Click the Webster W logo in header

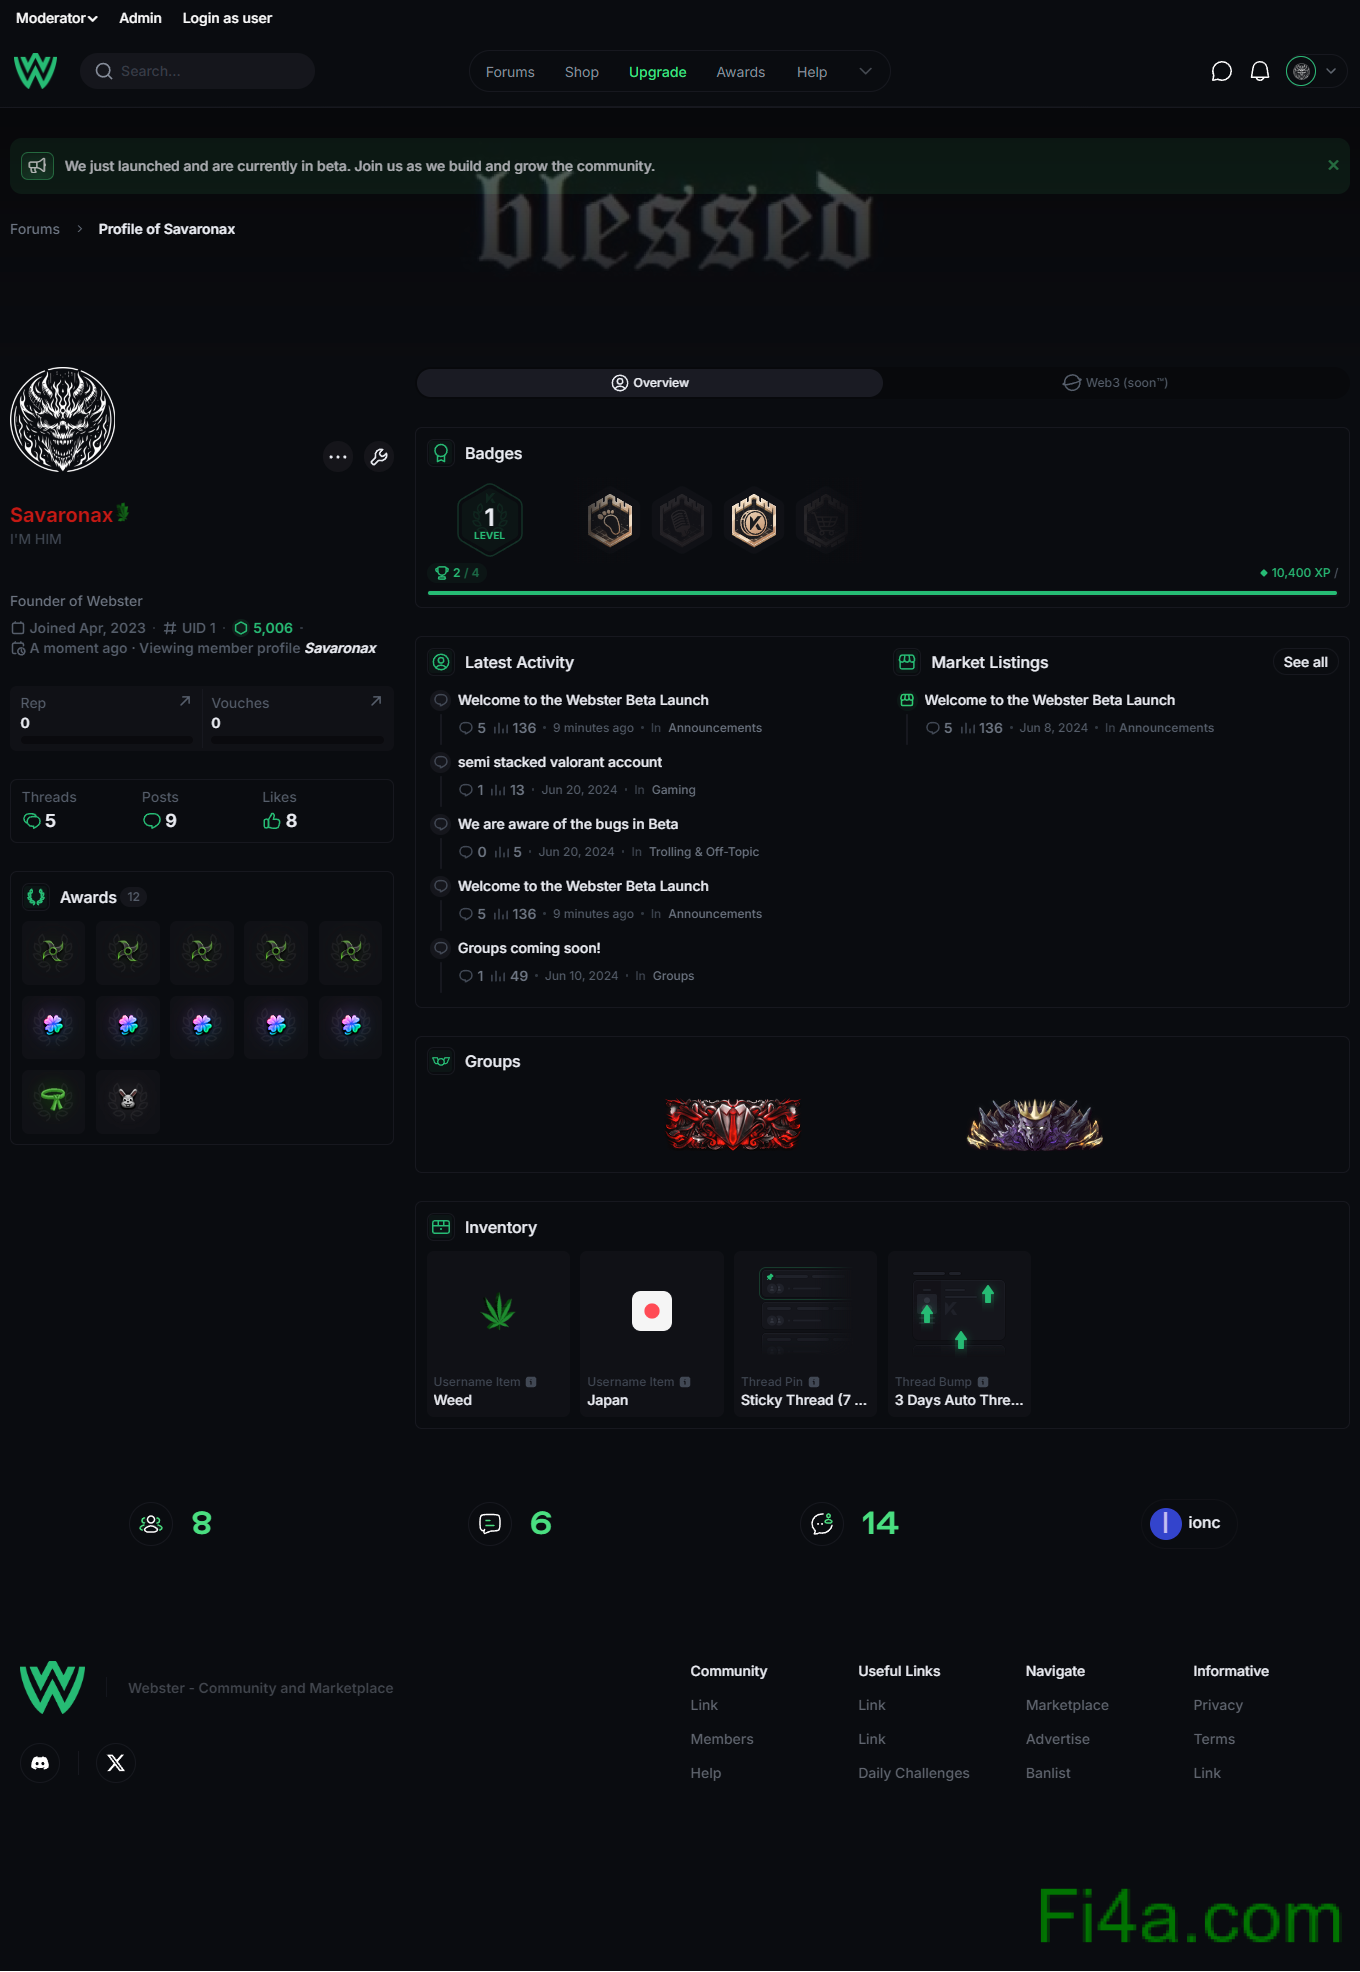pos(35,71)
